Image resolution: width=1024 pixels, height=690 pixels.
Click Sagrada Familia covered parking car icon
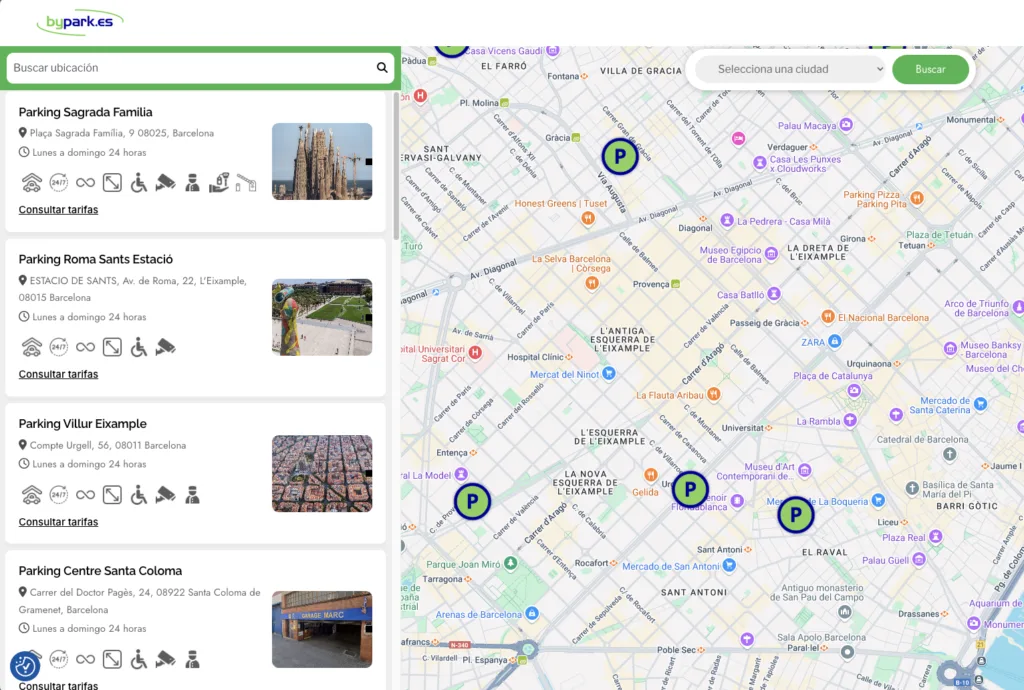31,183
